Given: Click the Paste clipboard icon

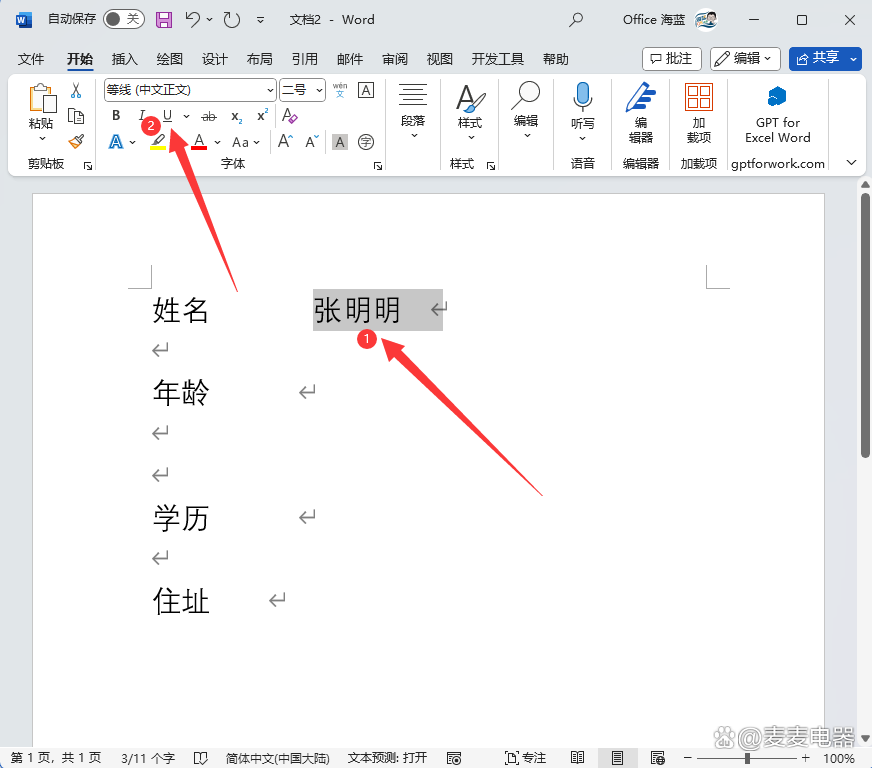Looking at the screenshot, I should pos(42,99).
